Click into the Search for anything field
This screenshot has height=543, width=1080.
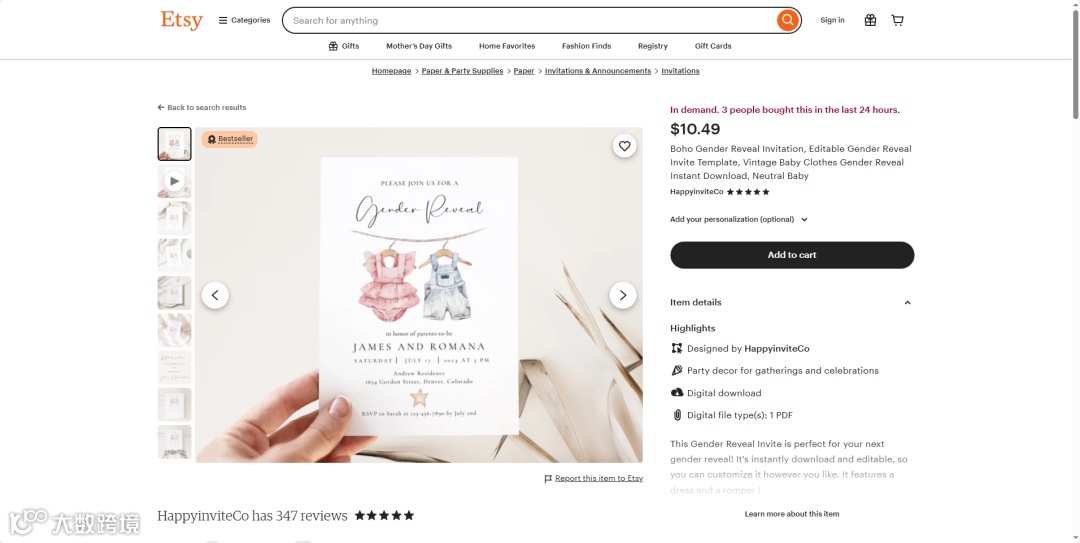530,21
